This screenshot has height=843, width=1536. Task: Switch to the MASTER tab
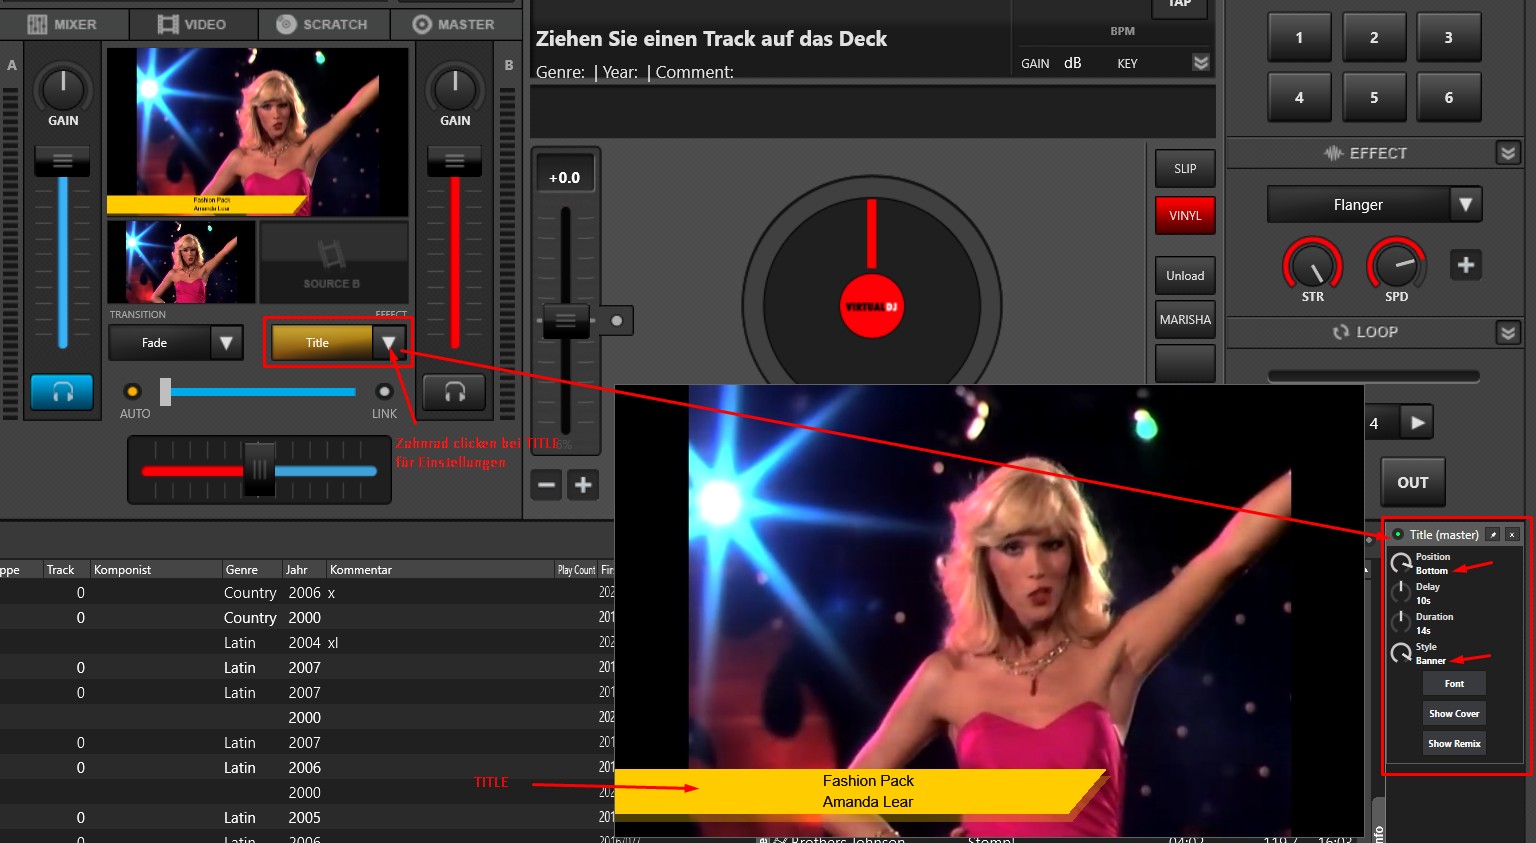[x=454, y=24]
